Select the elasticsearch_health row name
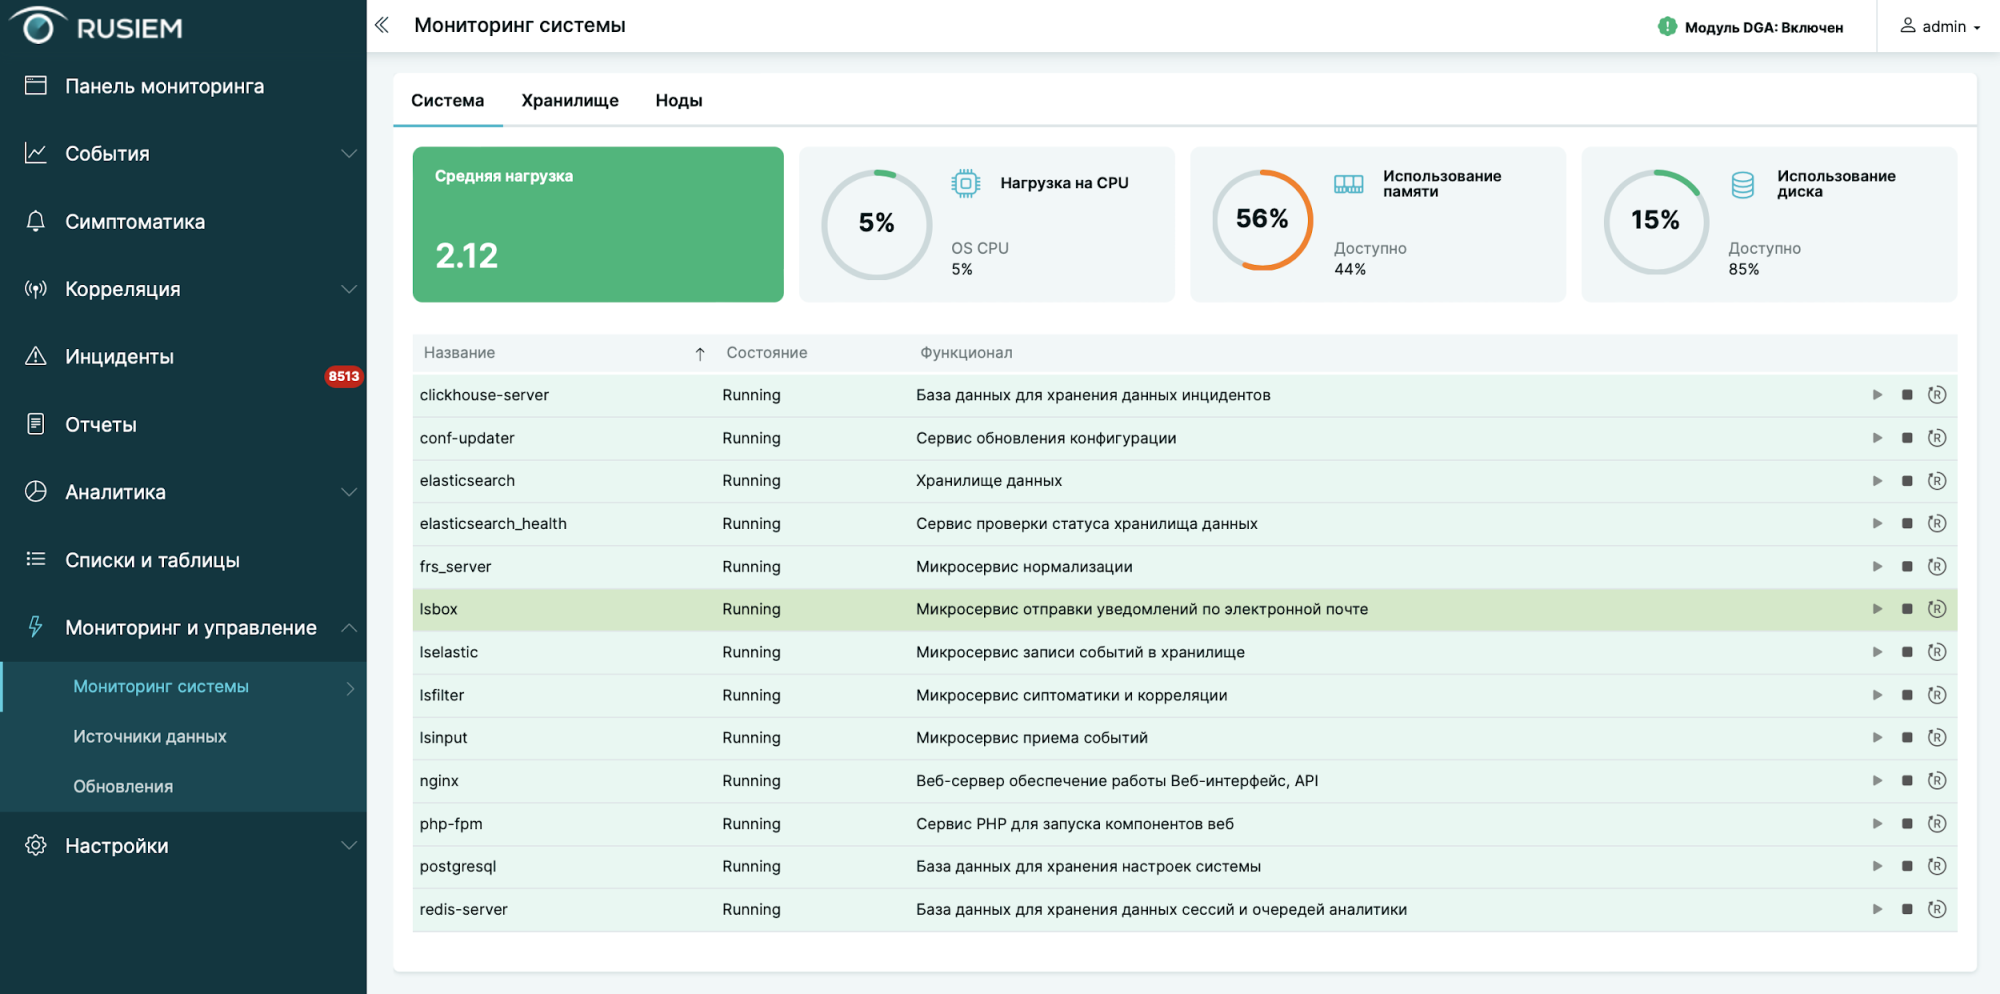2000x994 pixels. [493, 524]
